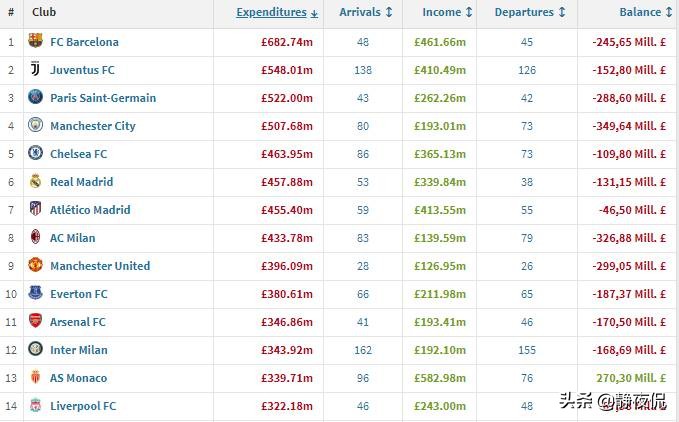Click the Manchester City crest icon
This screenshot has width=679, height=422.
[x=36, y=126]
